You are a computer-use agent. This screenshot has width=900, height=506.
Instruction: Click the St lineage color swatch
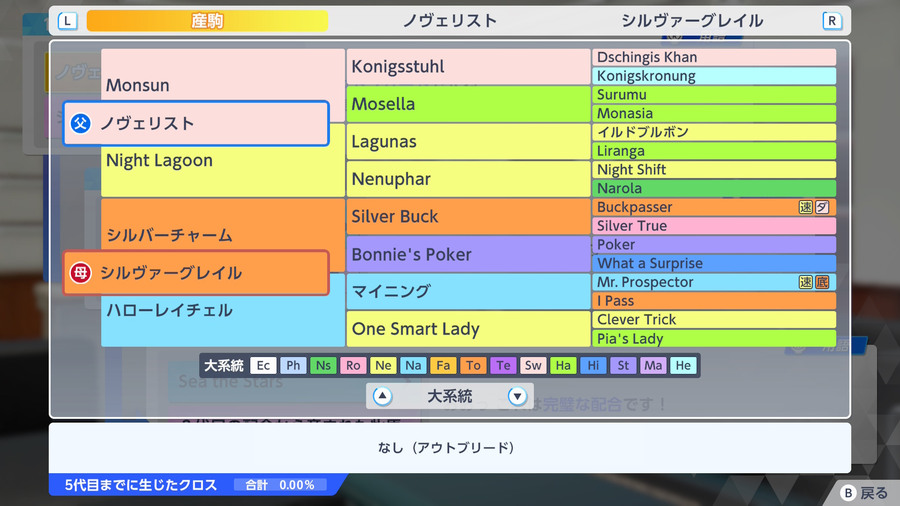click(623, 365)
